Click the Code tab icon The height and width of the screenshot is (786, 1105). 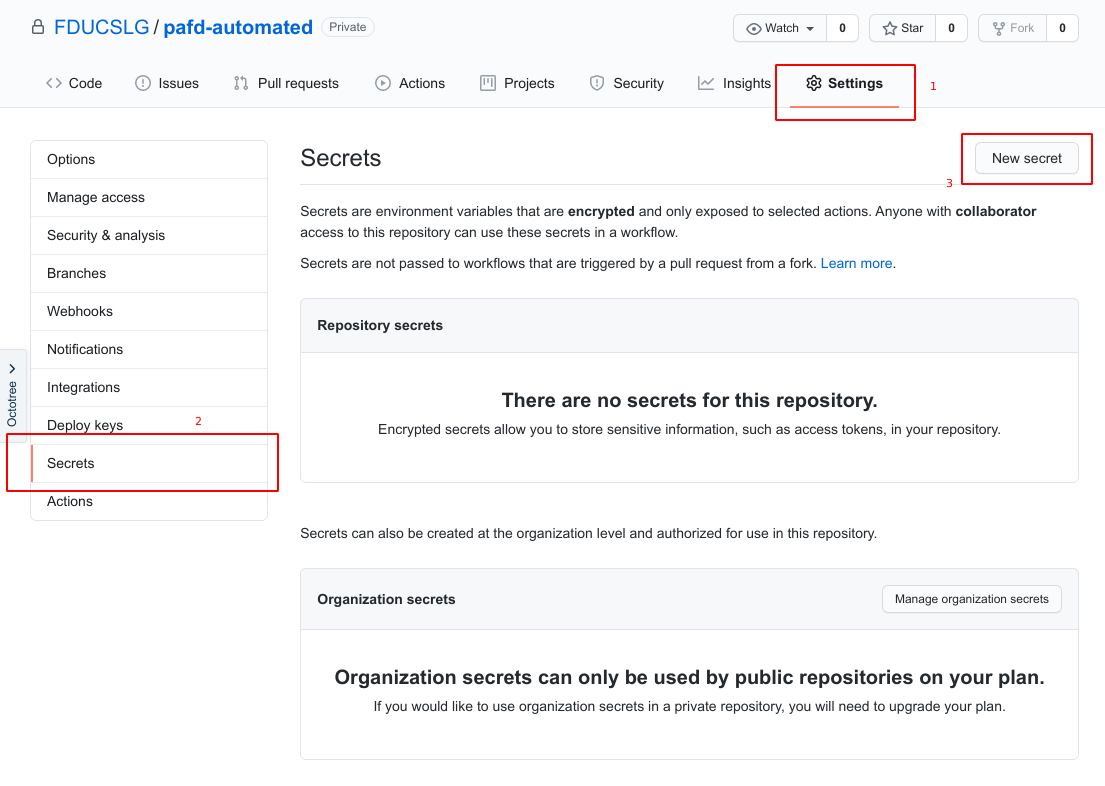(54, 83)
